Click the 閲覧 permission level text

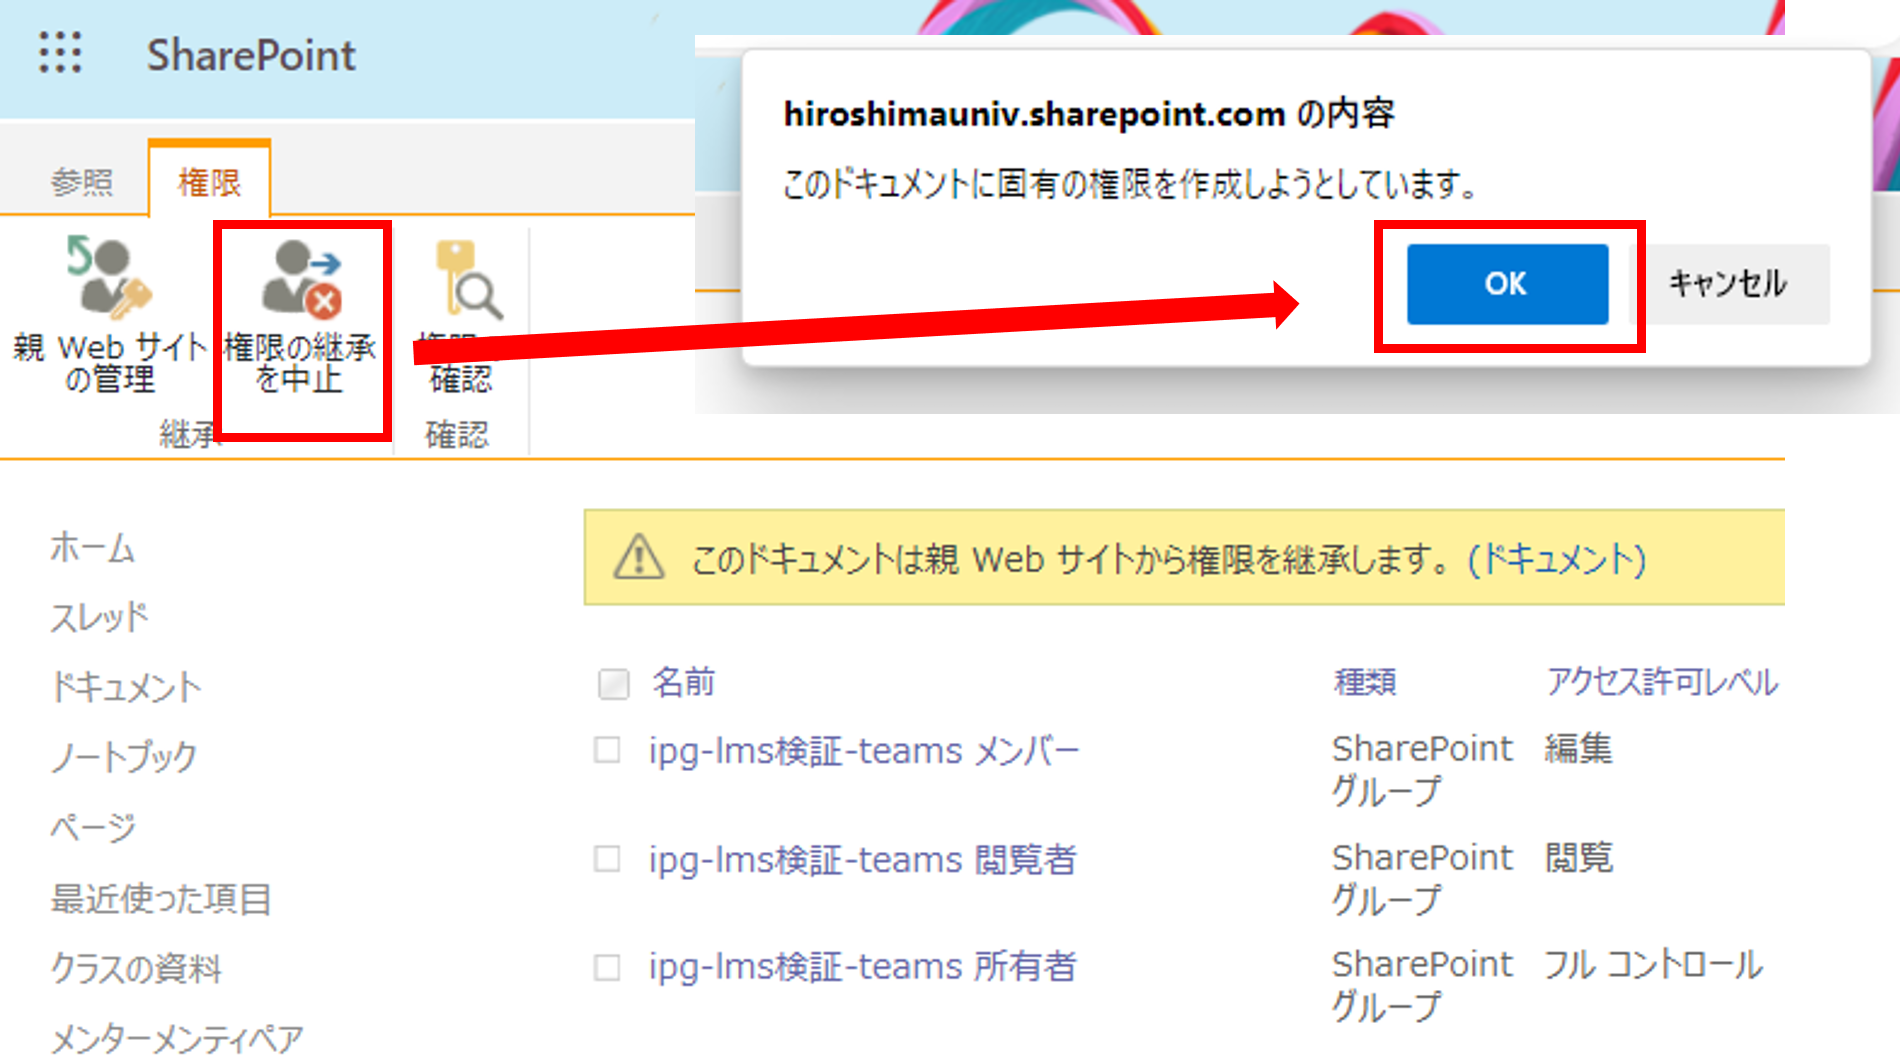click(1579, 858)
